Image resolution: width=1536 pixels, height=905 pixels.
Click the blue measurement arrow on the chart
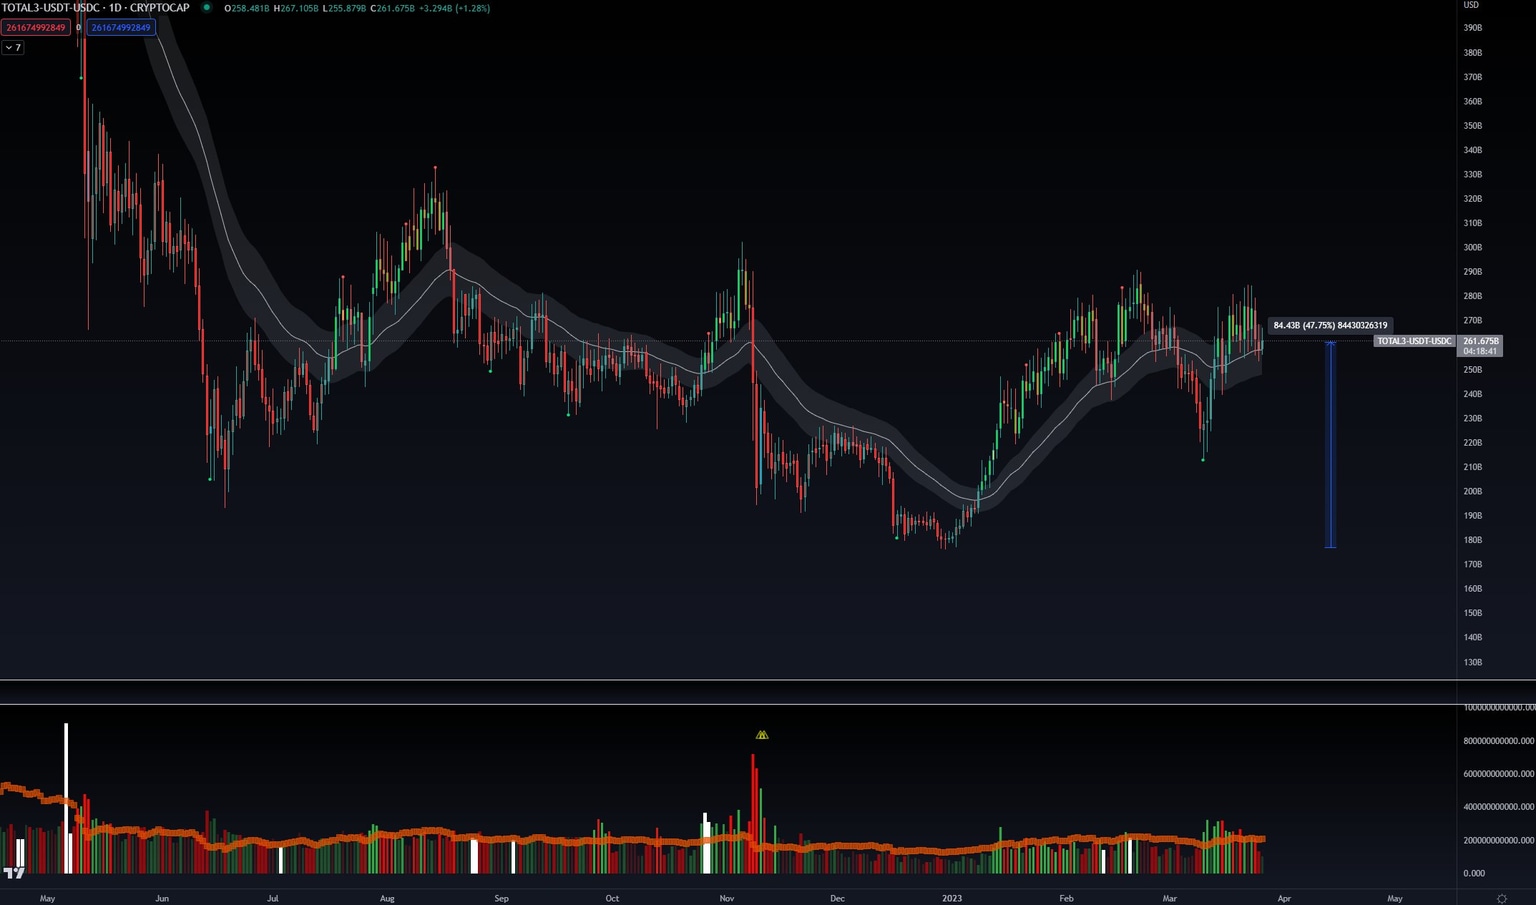(x=1330, y=445)
